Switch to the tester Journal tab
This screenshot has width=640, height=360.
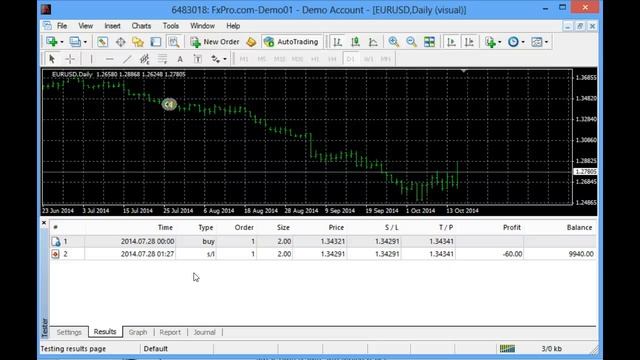[204, 332]
